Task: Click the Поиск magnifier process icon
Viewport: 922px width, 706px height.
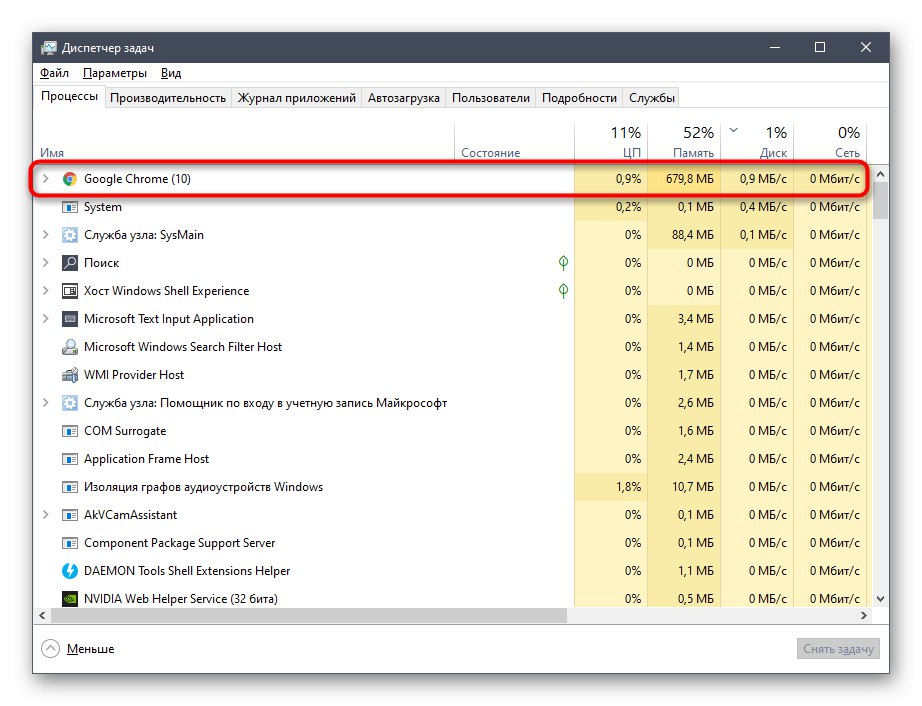Action: (x=70, y=263)
